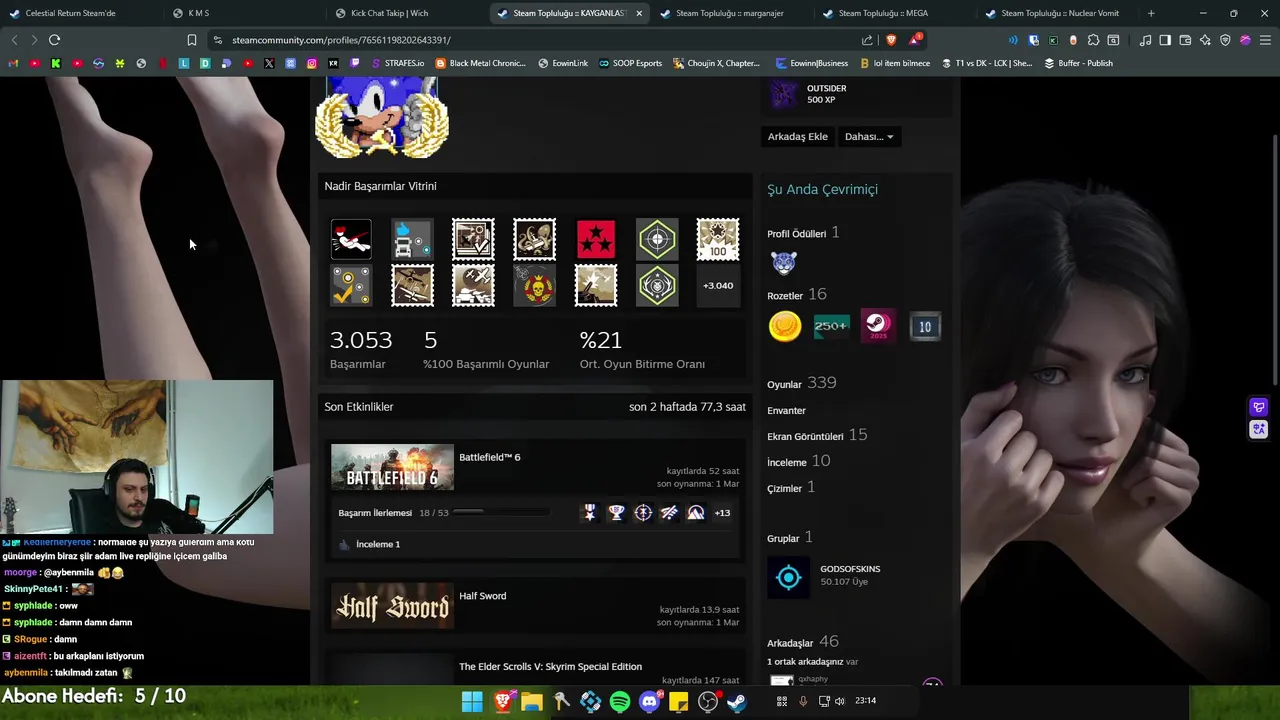Select the achievement stamp marked 100
The height and width of the screenshot is (720, 1280).
click(x=718, y=239)
